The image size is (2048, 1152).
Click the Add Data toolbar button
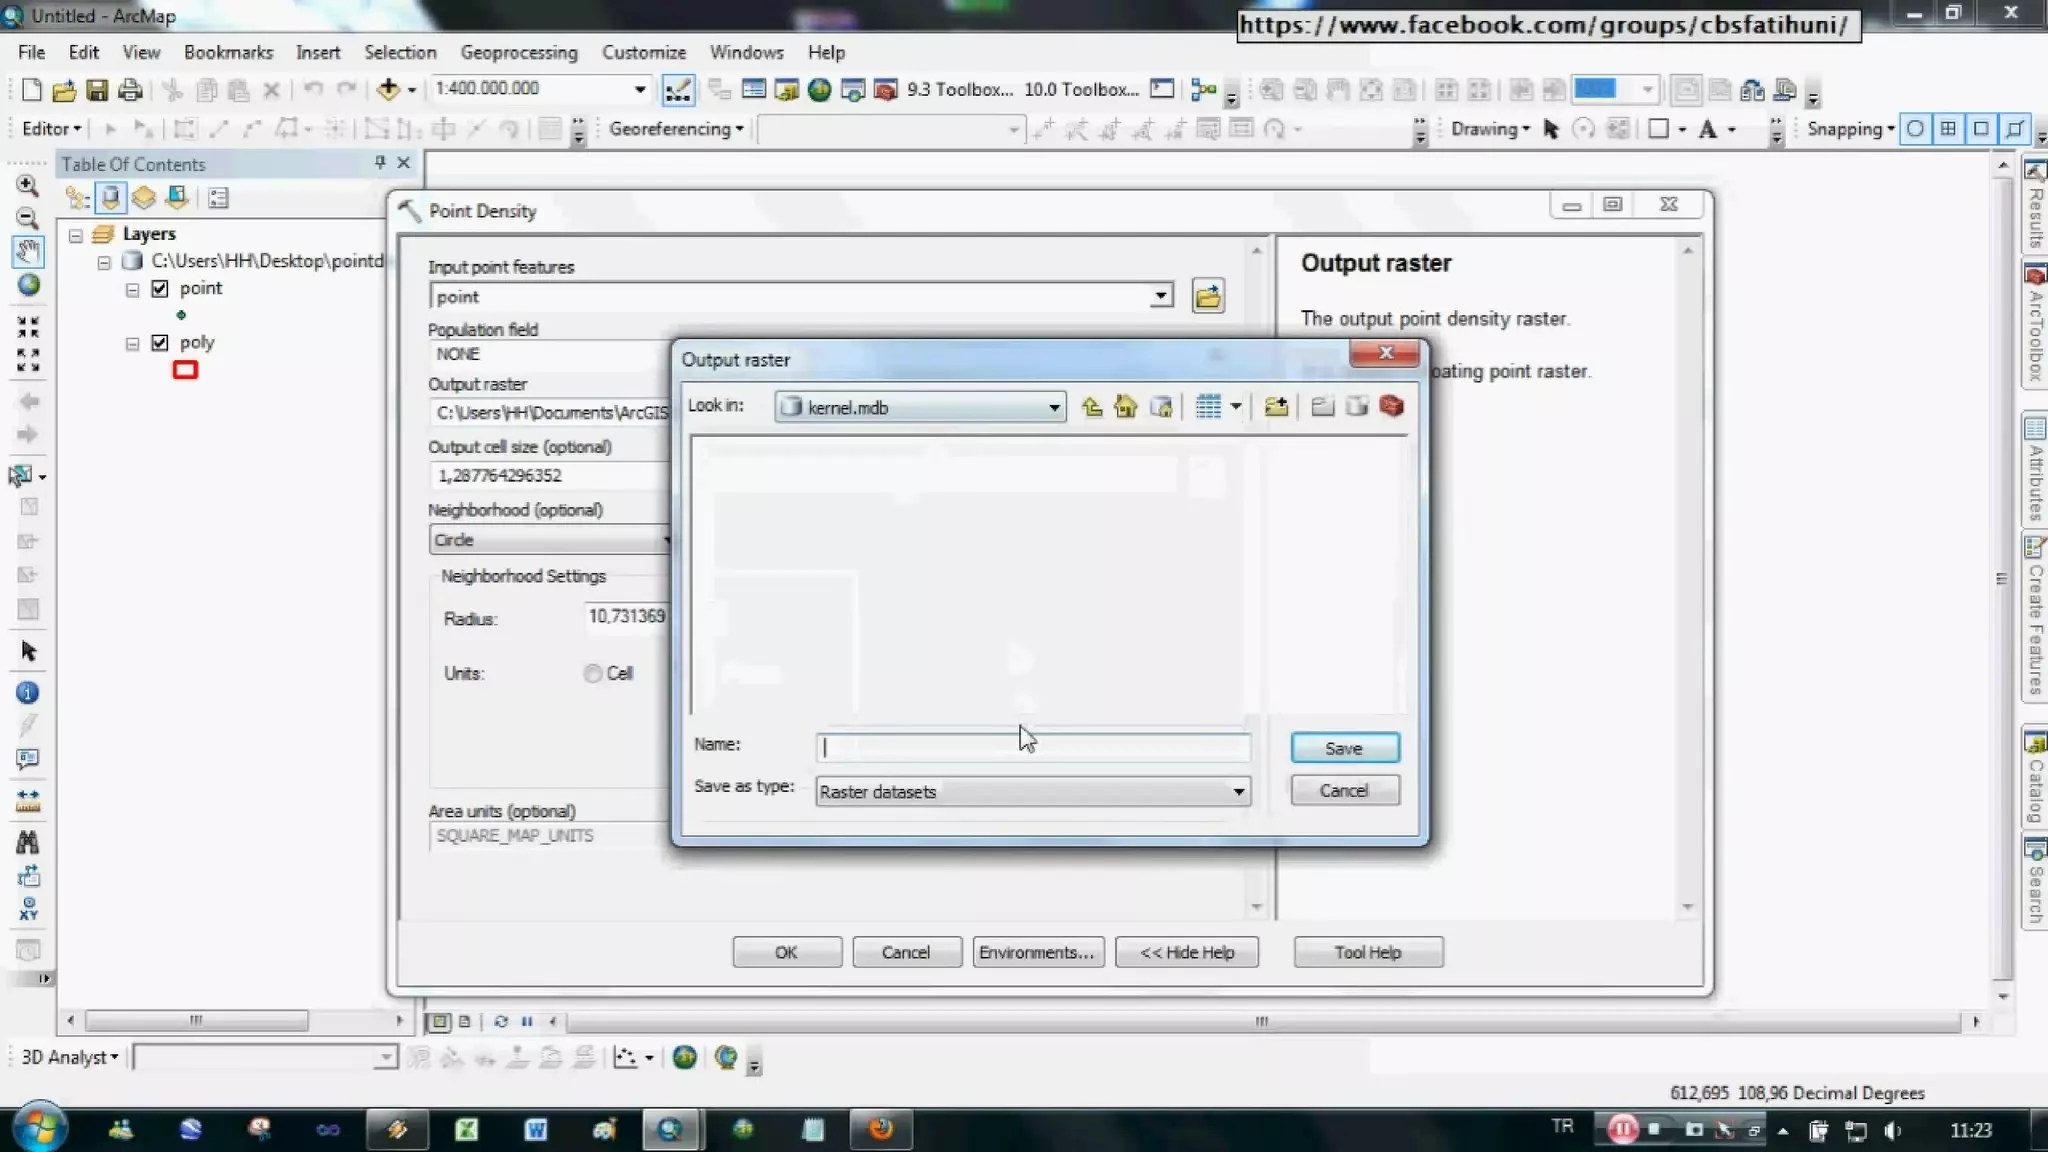(x=388, y=90)
